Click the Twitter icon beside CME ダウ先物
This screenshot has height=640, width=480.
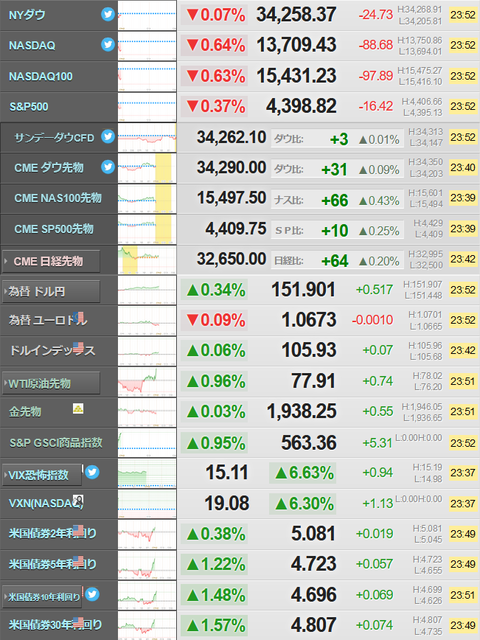coord(108,167)
